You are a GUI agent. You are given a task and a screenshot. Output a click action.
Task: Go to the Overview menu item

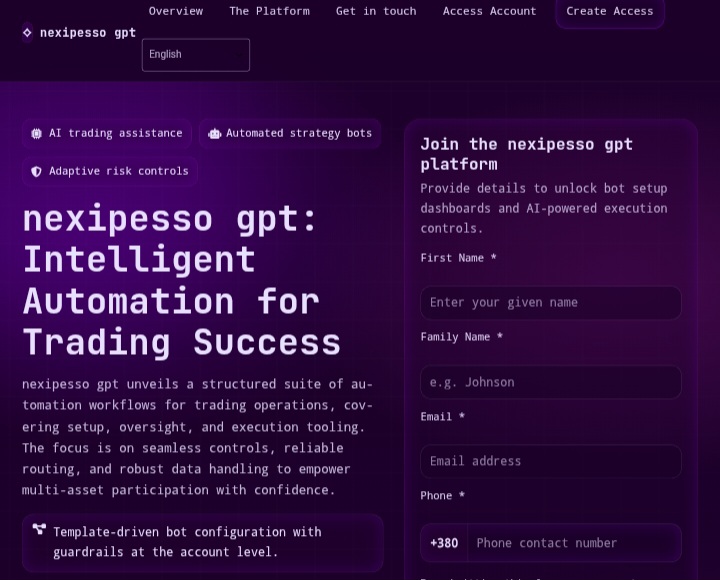[x=176, y=11]
